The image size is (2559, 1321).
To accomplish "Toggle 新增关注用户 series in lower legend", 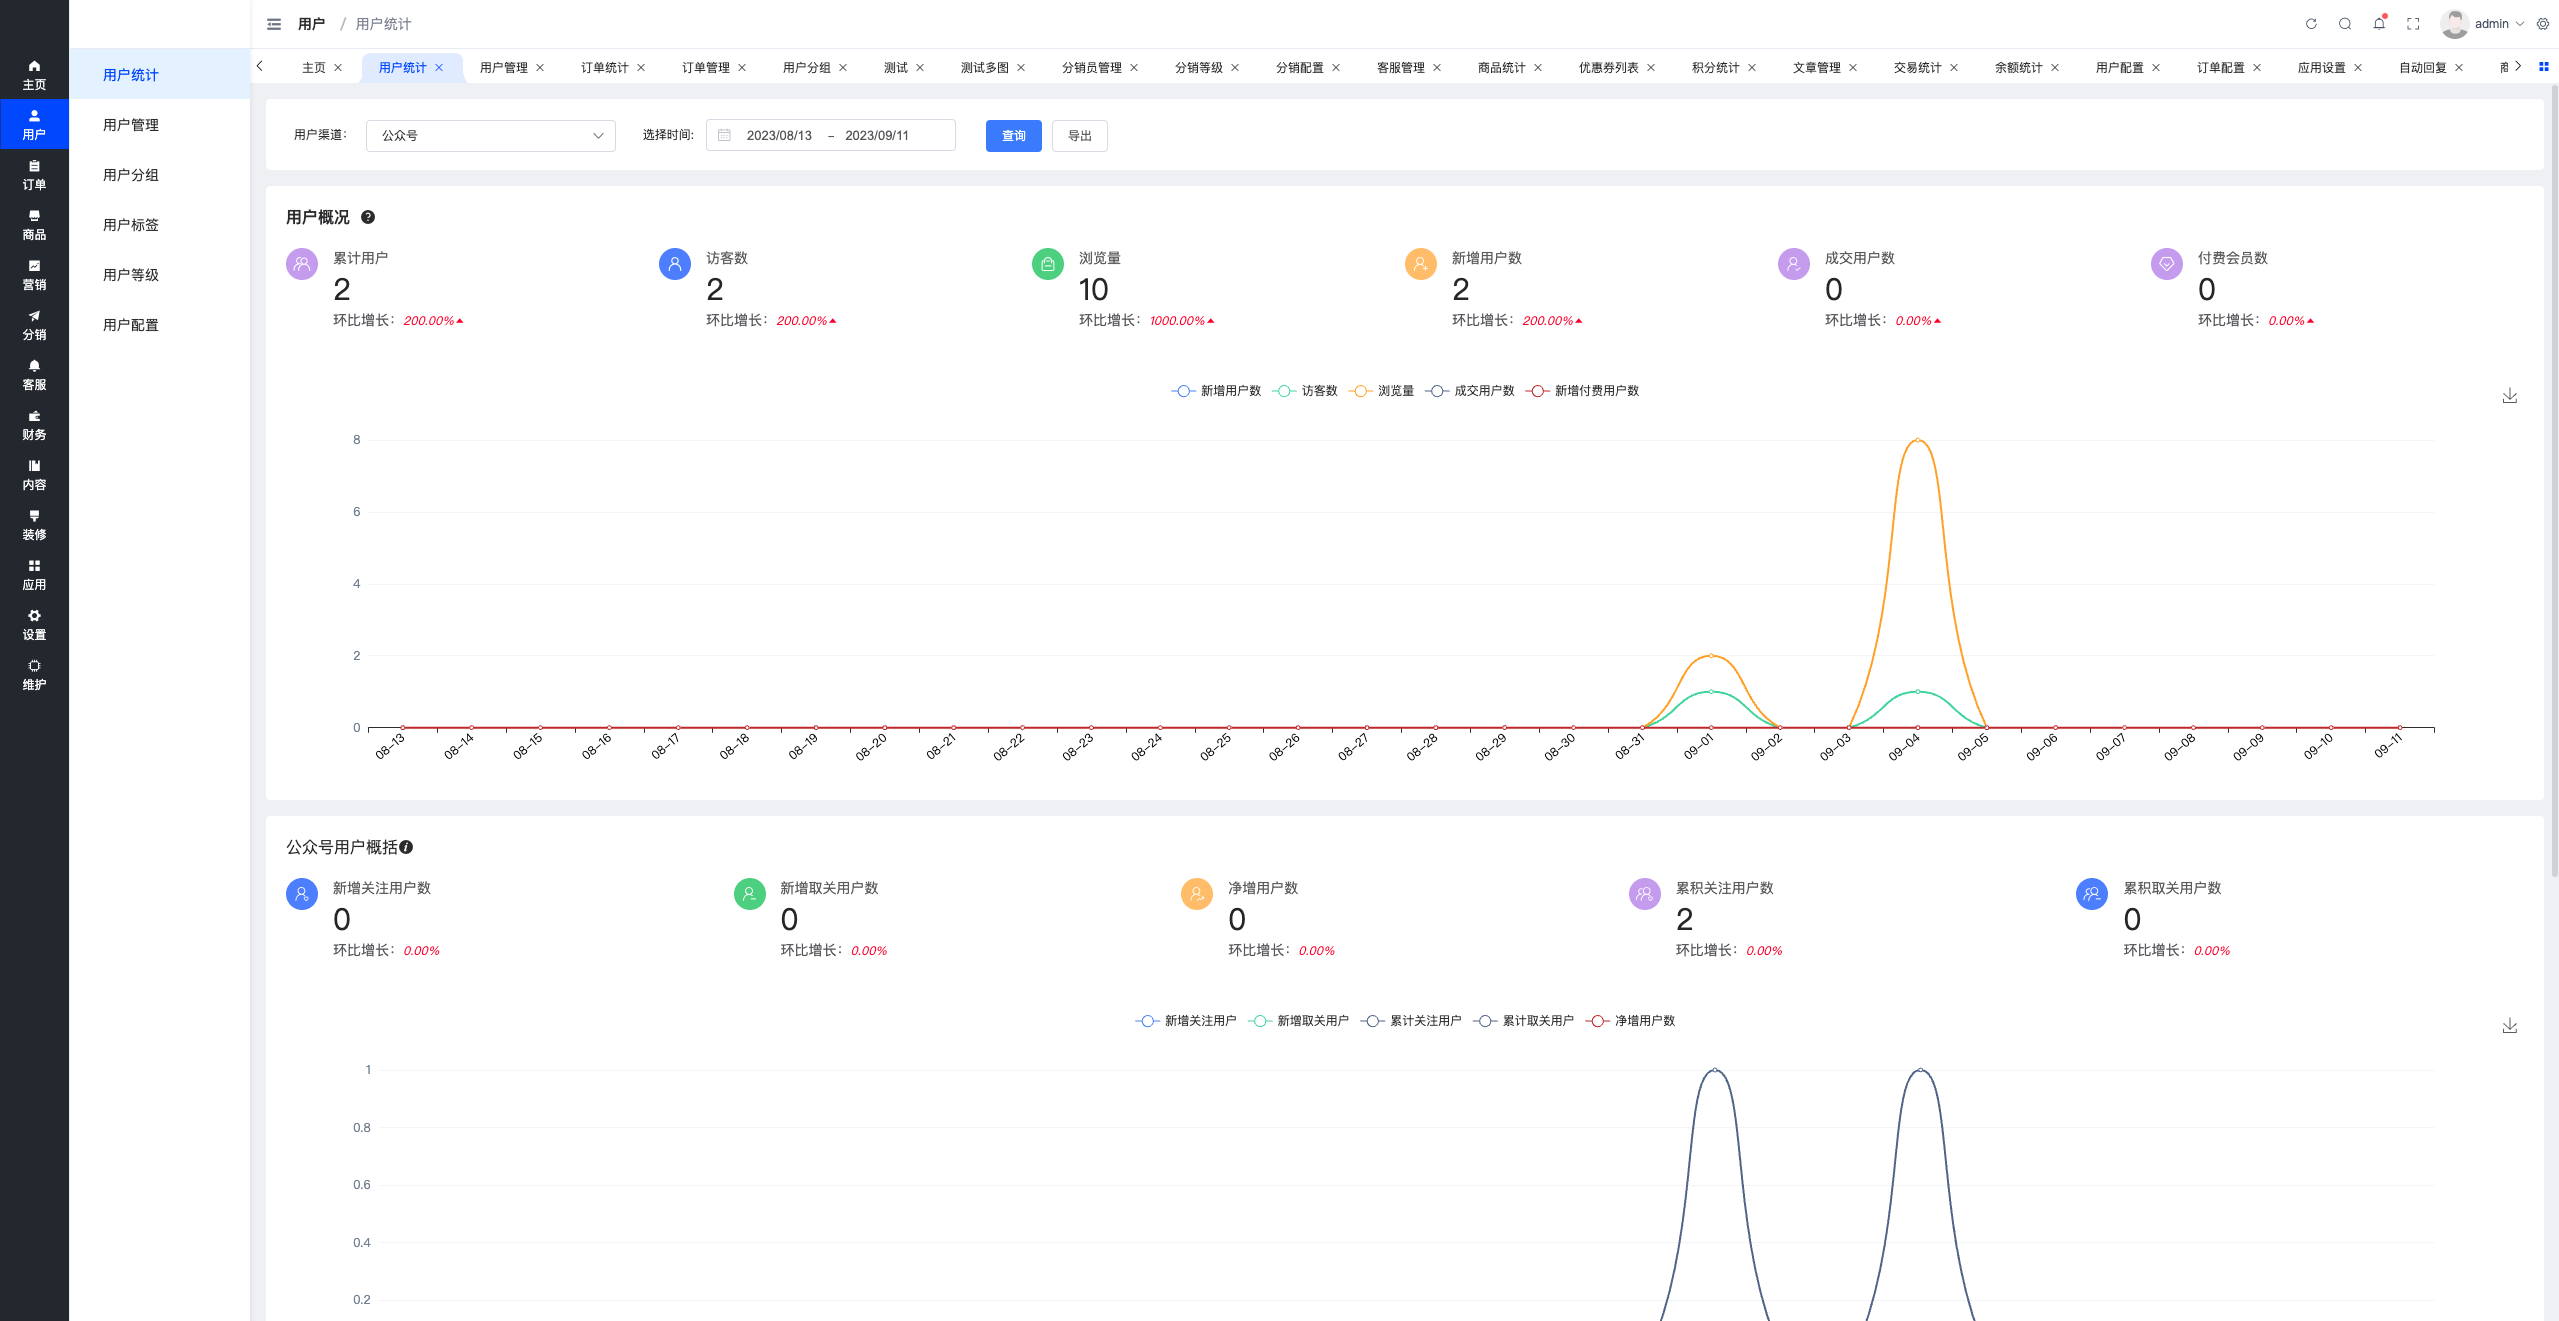I will (x=1186, y=1021).
